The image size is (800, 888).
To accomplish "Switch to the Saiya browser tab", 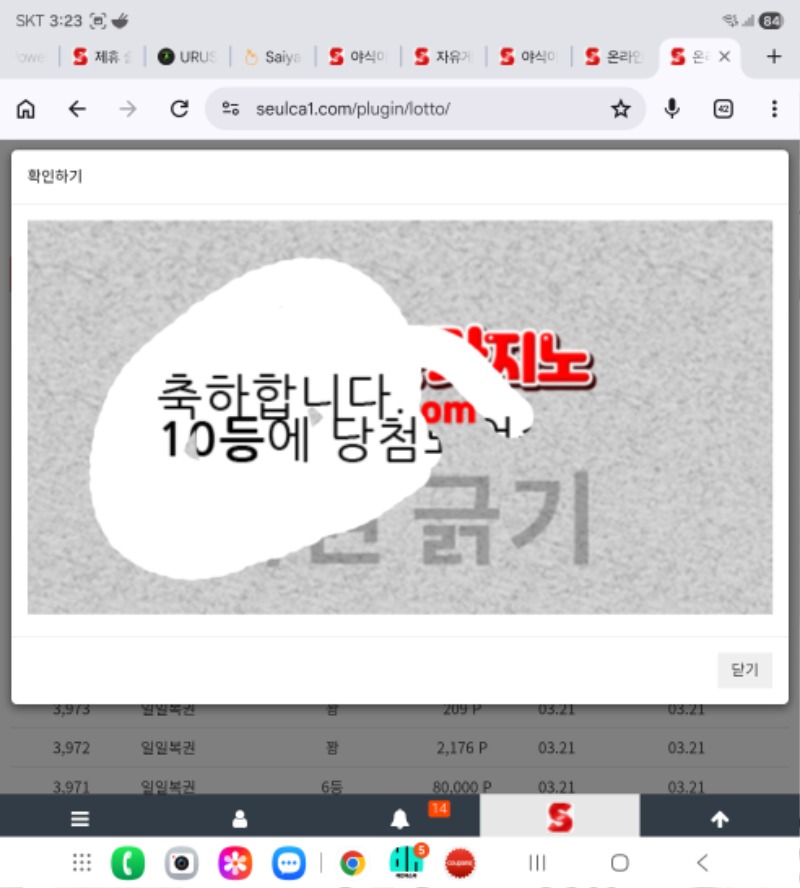I will point(272,57).
